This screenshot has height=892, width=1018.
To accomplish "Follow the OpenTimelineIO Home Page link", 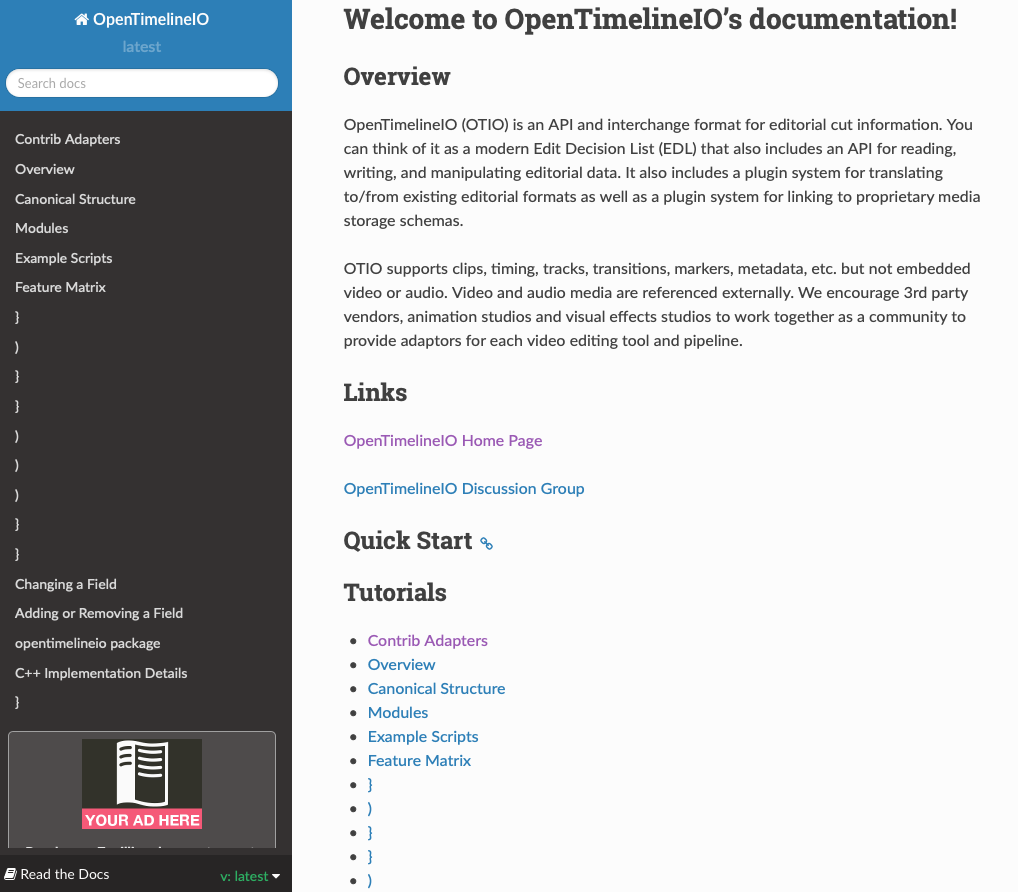I will [x=443, y=440].
